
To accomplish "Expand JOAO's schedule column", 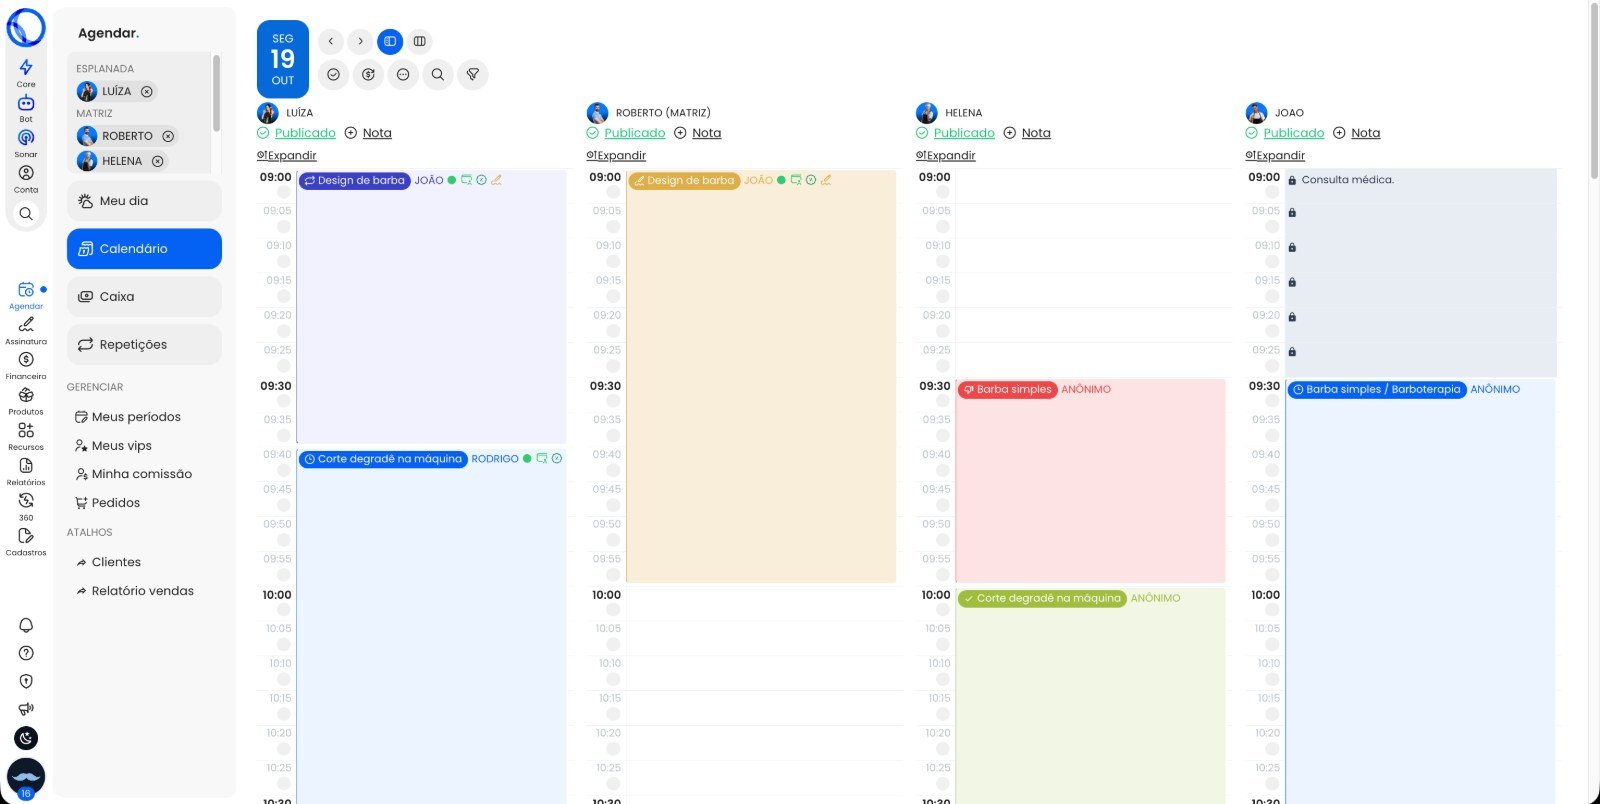I will coord(1275,155).
